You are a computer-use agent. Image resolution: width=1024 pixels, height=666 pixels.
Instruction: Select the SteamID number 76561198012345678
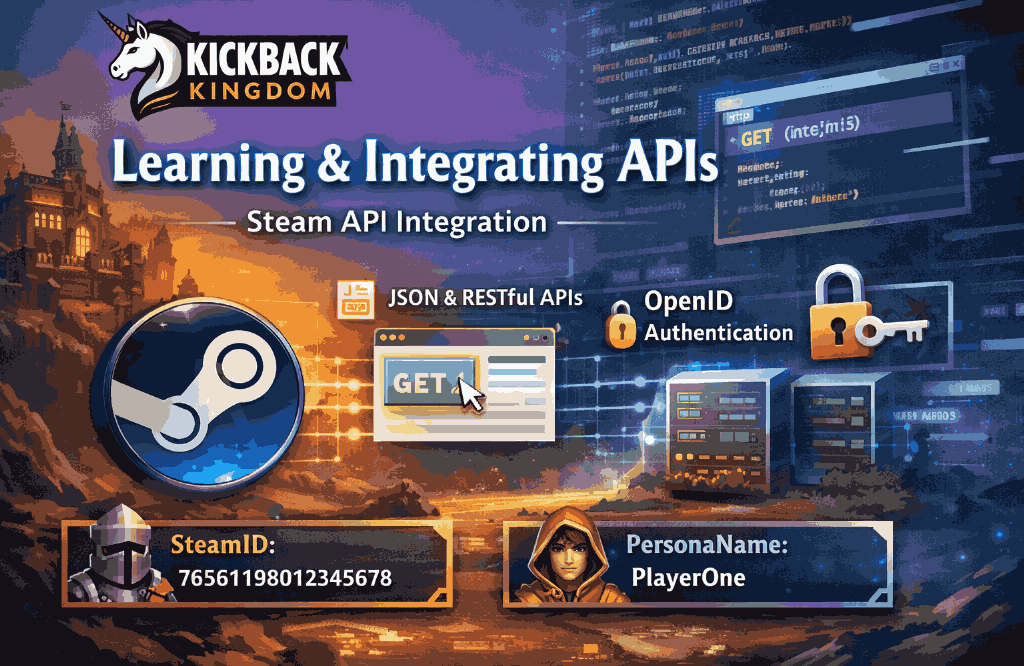pyautogui.click(x=284, y=580)
